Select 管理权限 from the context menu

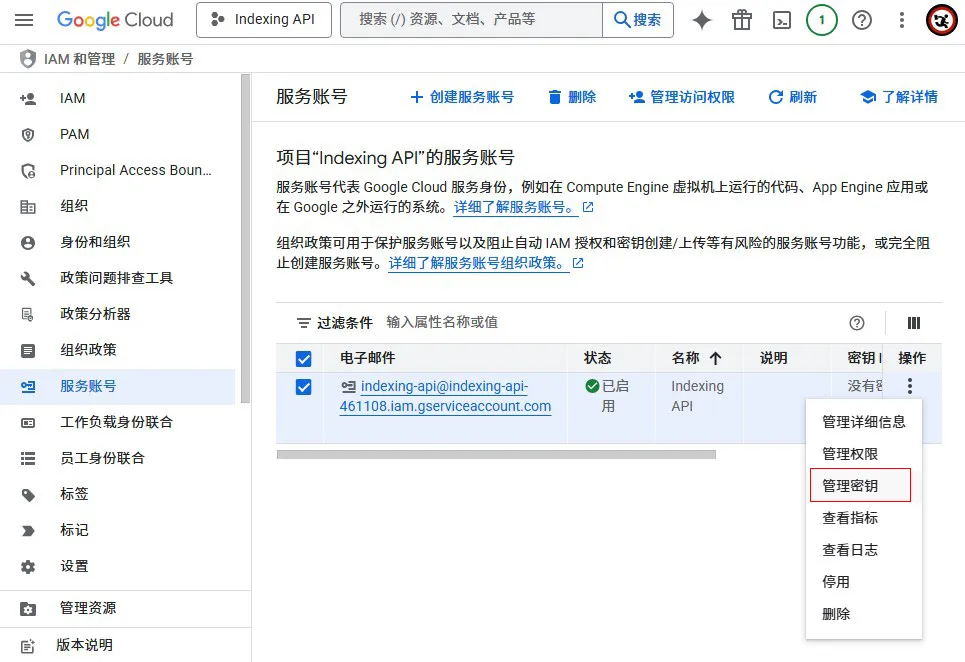[863, 454]
